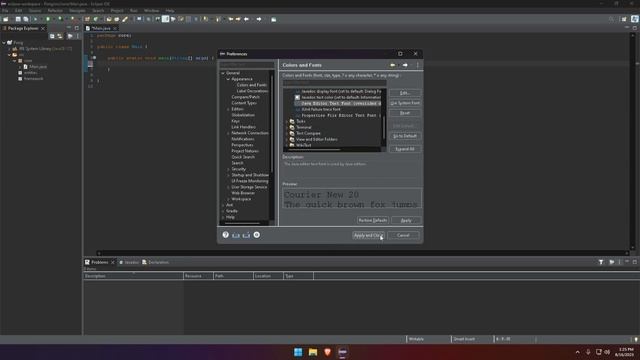Collapse the General preferences node

tap(223, 73)
